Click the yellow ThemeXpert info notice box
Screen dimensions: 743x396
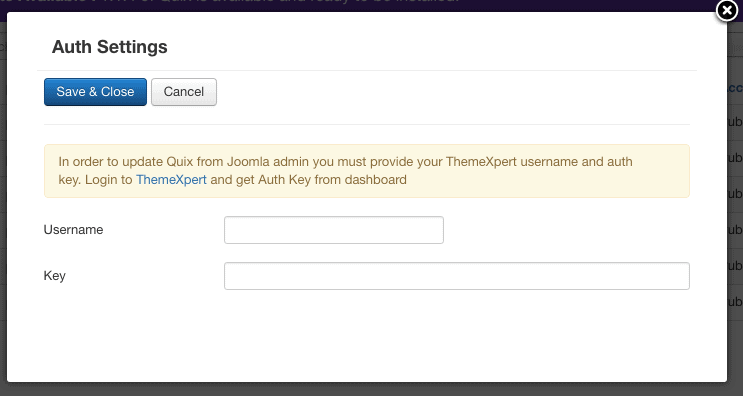pos(367,171)
